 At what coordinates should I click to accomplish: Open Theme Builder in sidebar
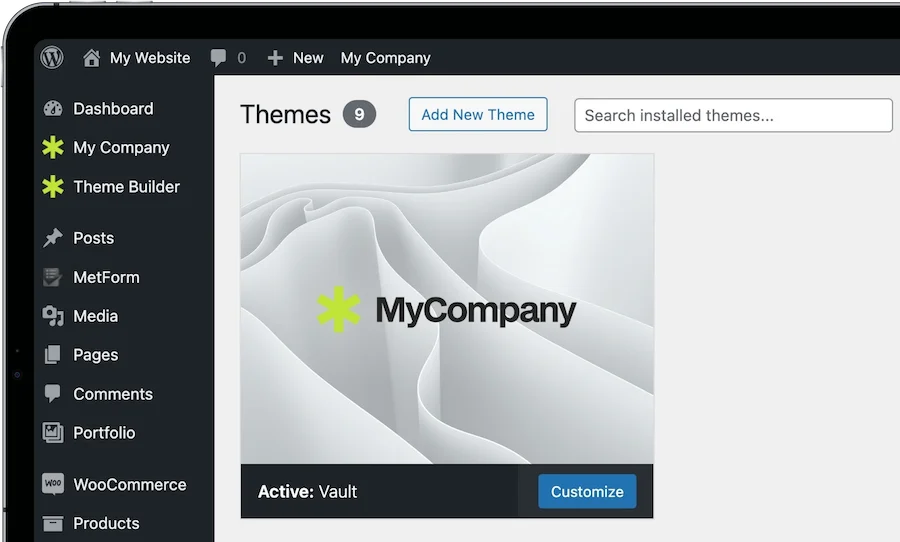pos(126,187)
